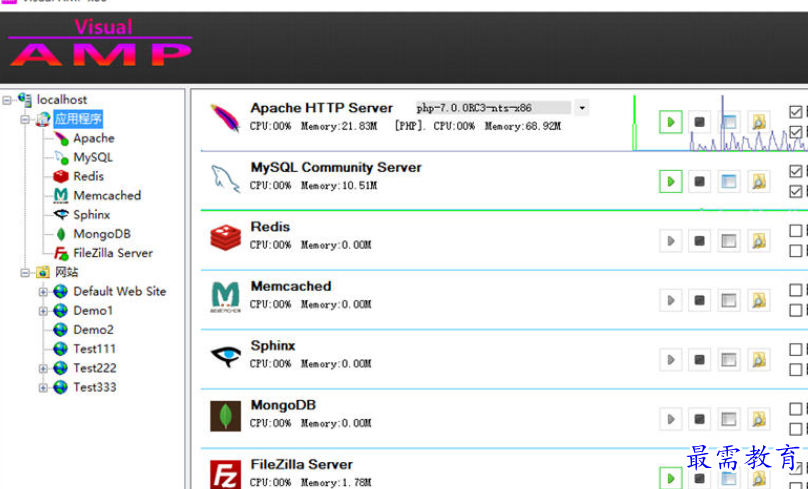
Task: Open the Redis row log viewer icon
Action: (x=759, y=241)
